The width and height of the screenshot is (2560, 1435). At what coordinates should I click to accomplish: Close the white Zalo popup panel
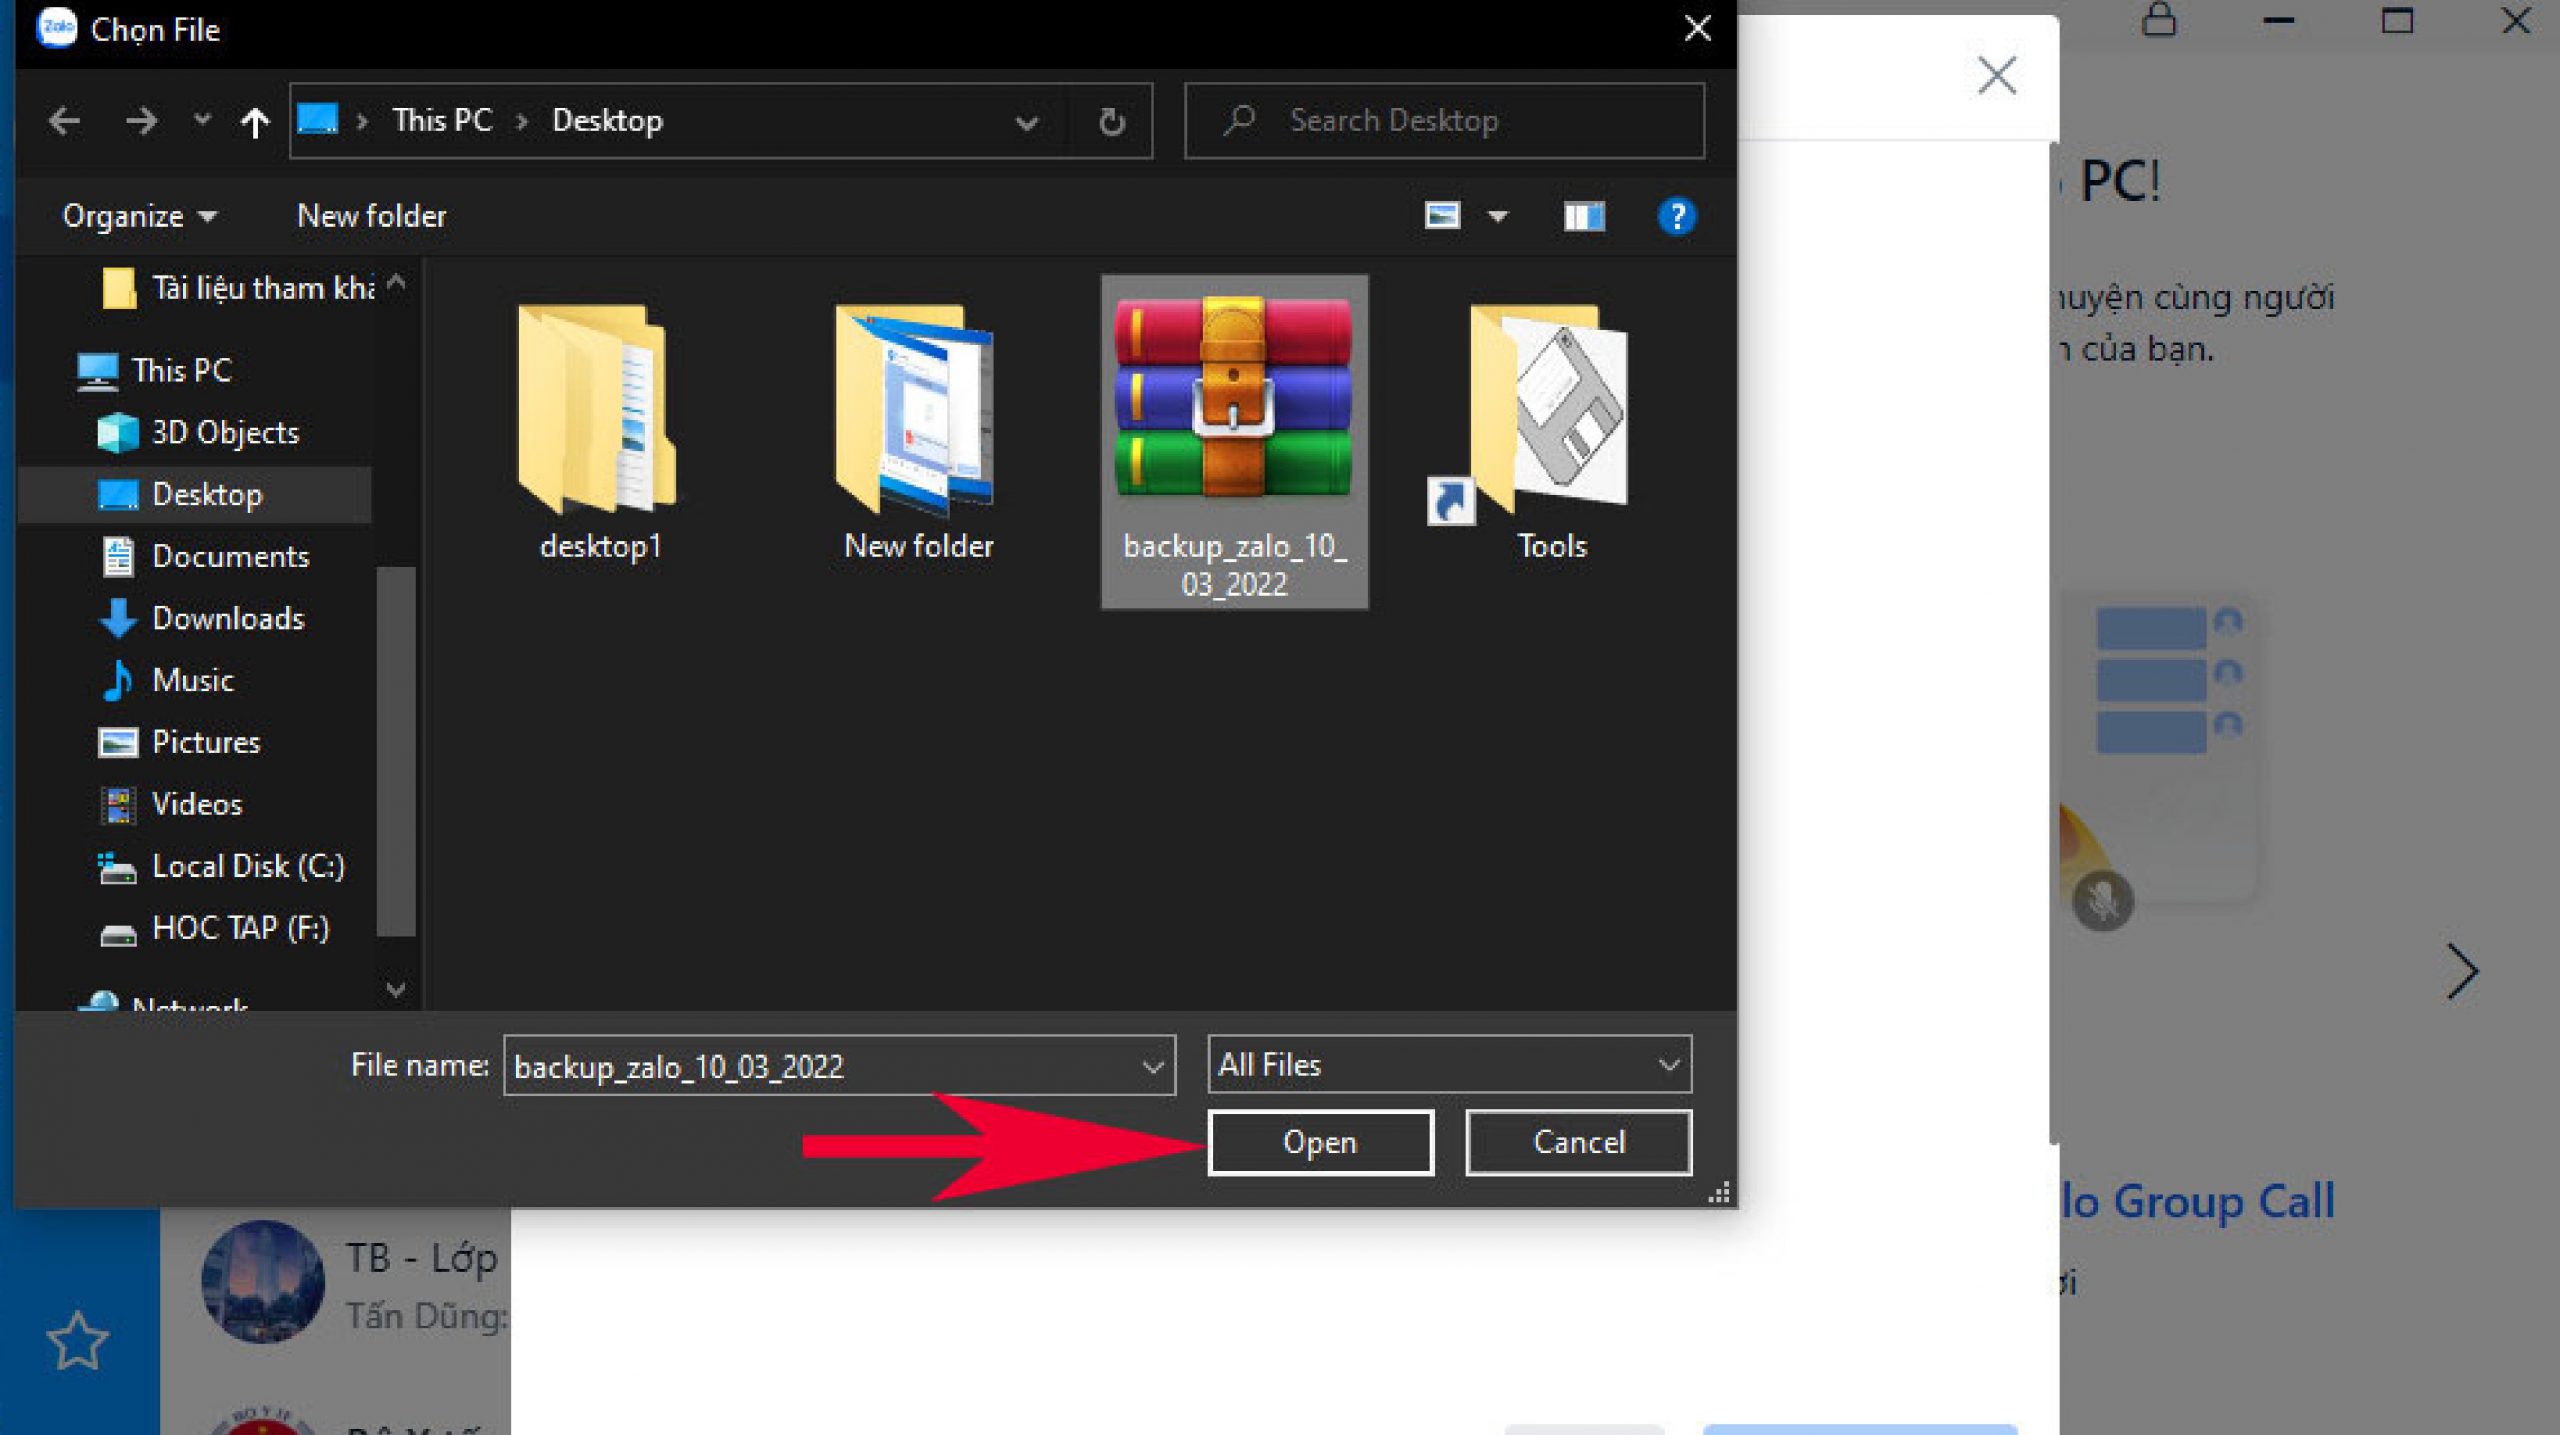tap(1997, 75)
